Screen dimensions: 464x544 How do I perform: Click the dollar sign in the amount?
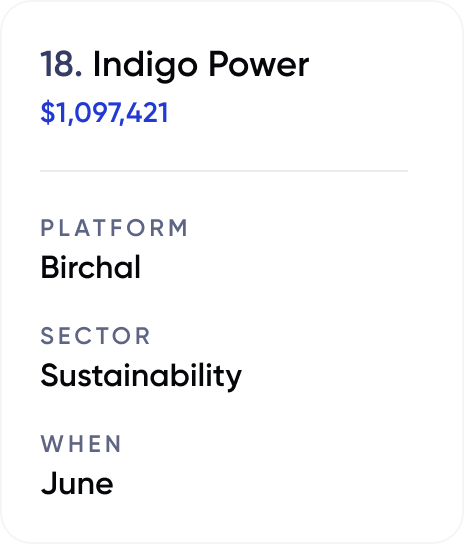pyautogui.click(x=48, y=112)
